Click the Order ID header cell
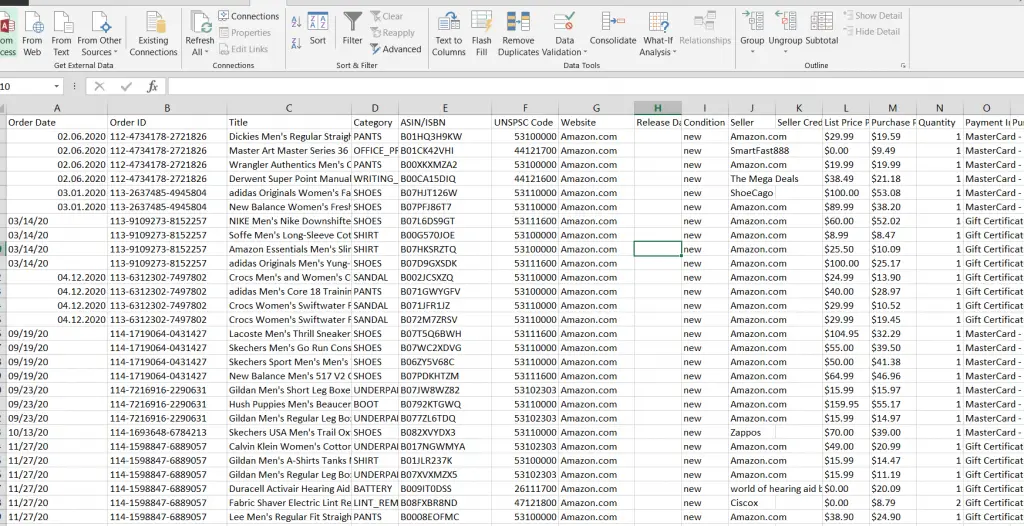 pos(167,122)
